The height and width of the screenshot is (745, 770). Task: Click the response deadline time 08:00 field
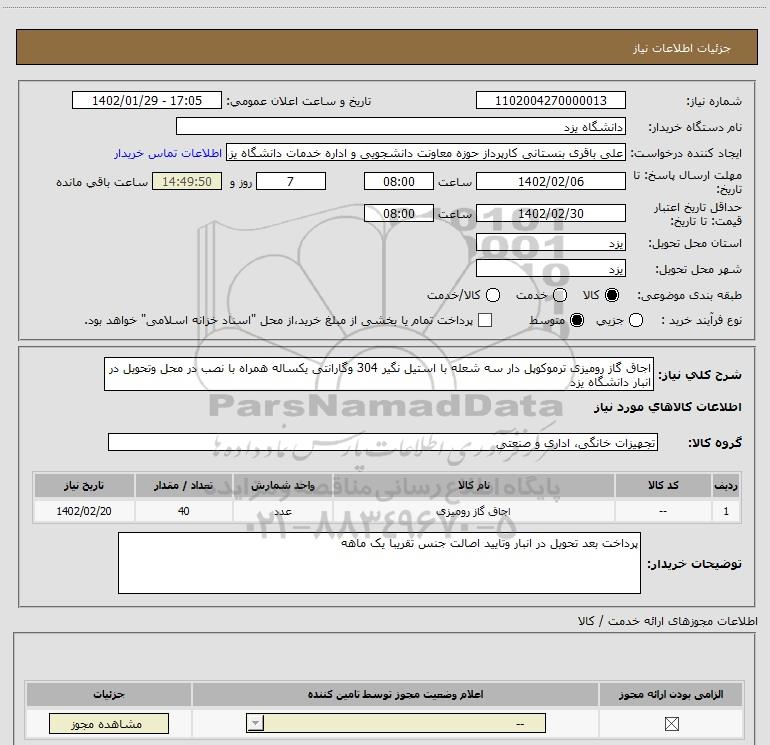tap(399, 181)
